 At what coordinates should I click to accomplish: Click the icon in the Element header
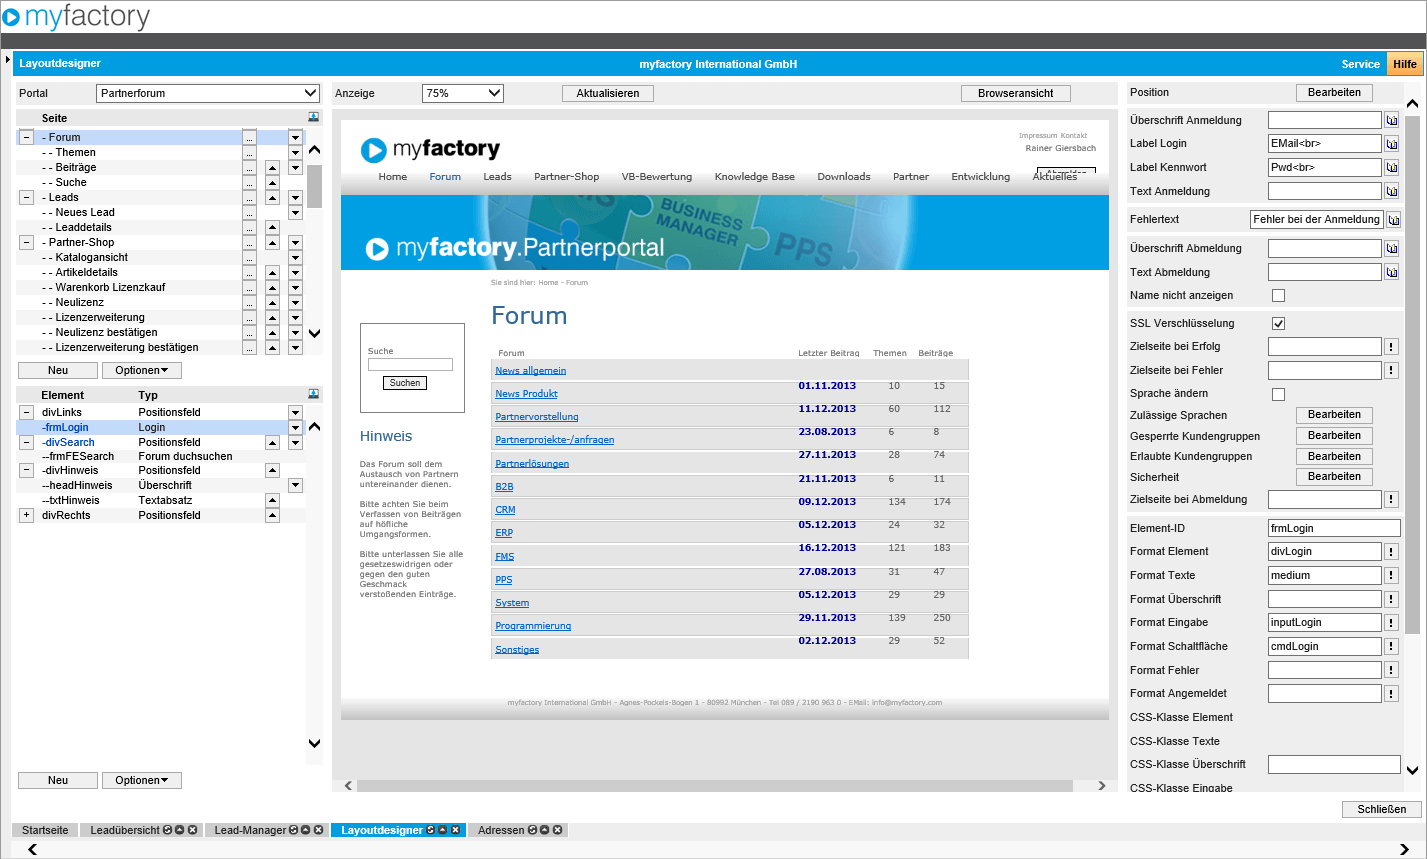click(314, 394)
